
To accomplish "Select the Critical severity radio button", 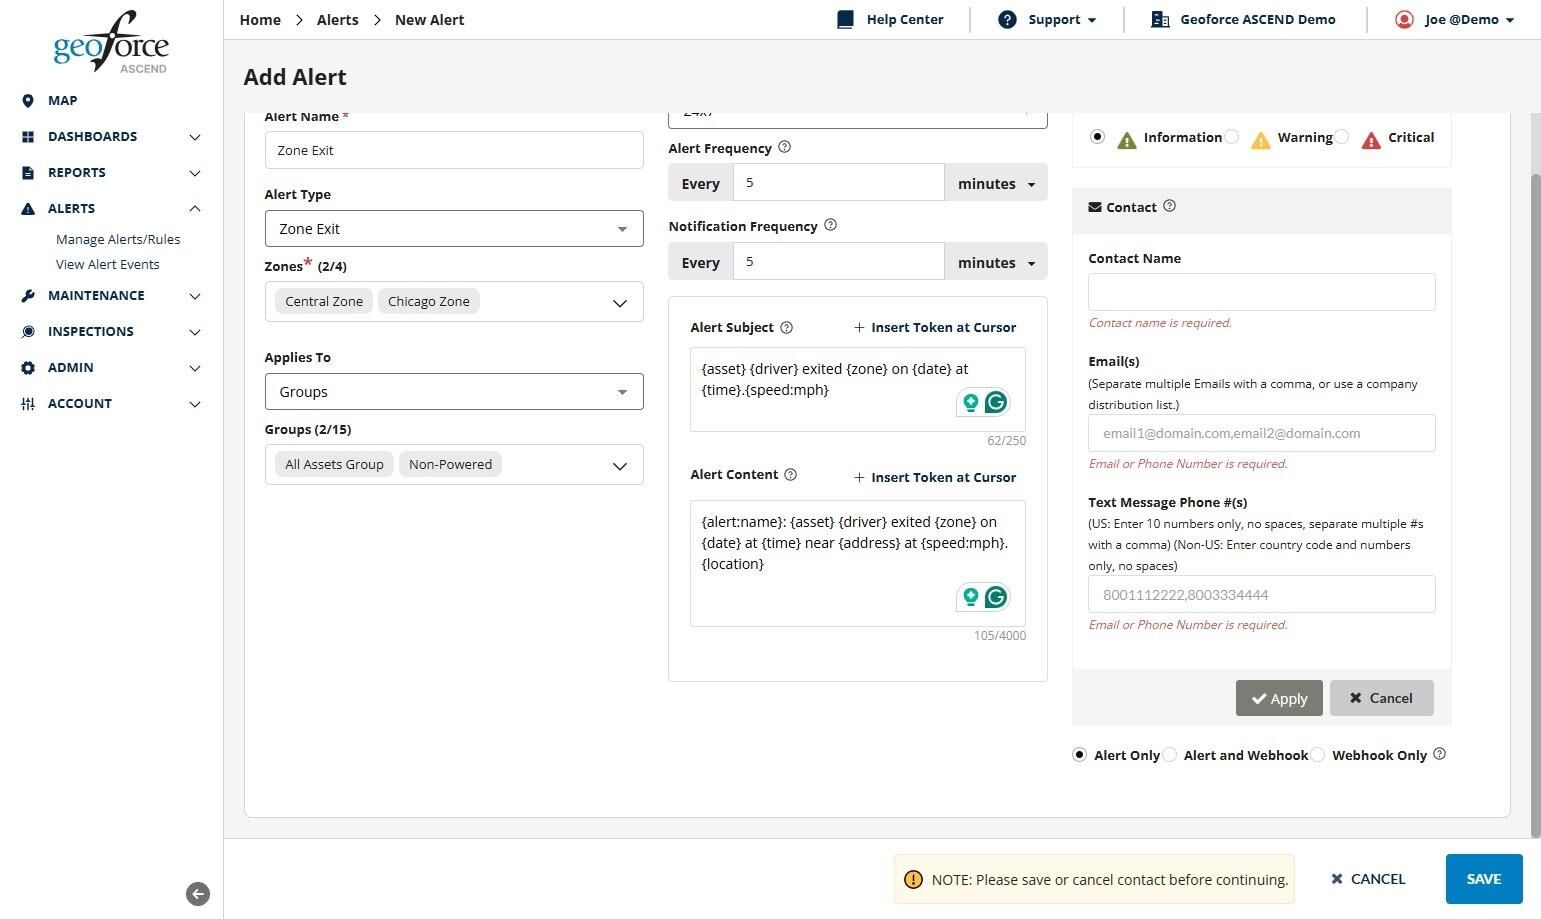I will click(x=1342, y=136).
